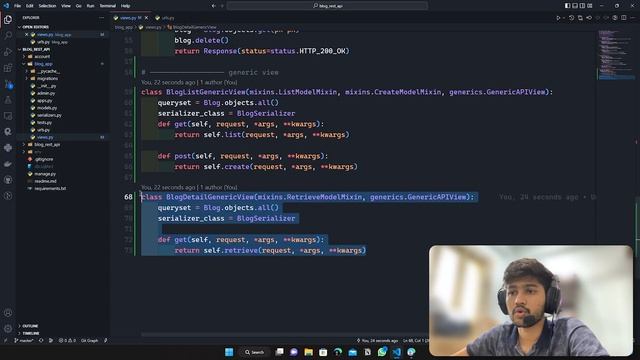Open file history timeline icon in editor toolbar

pos(571,18)
